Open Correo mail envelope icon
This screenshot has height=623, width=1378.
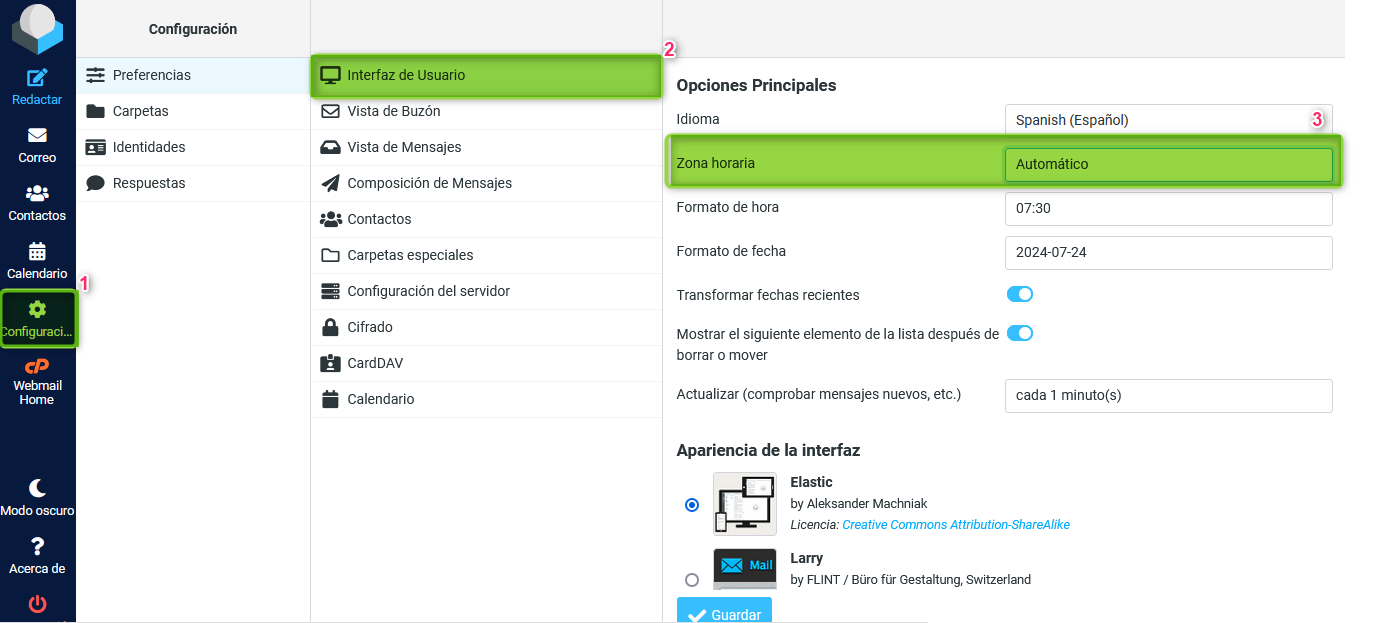tap(37, 136)
